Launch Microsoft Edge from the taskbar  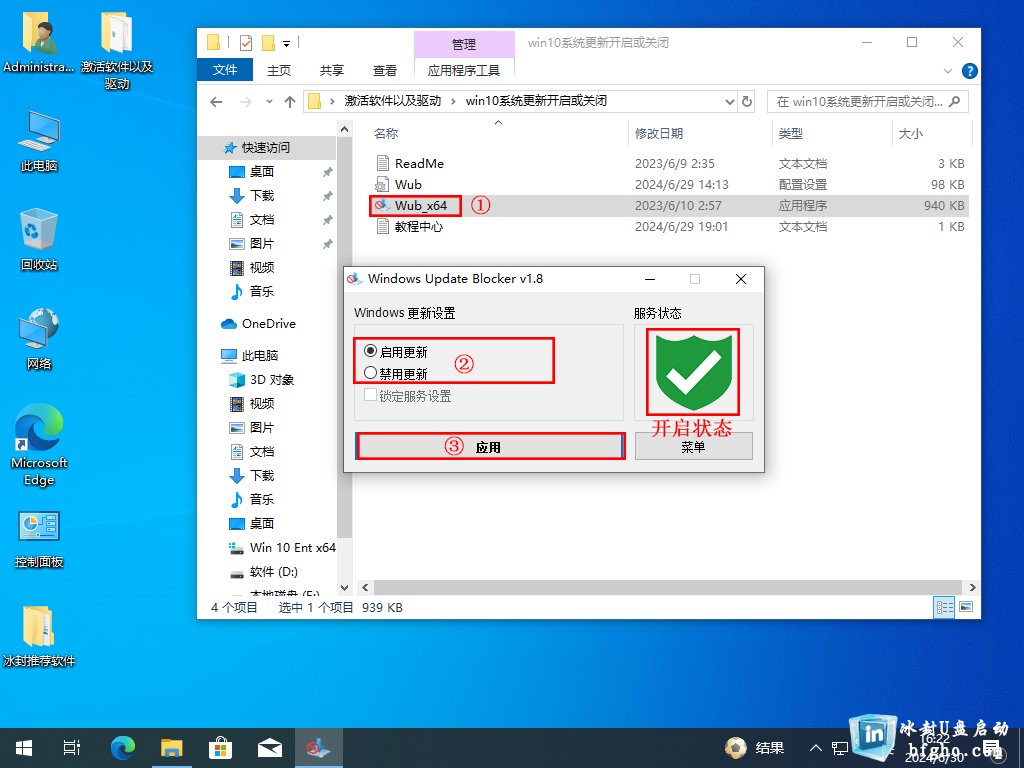tap(122, 748)
